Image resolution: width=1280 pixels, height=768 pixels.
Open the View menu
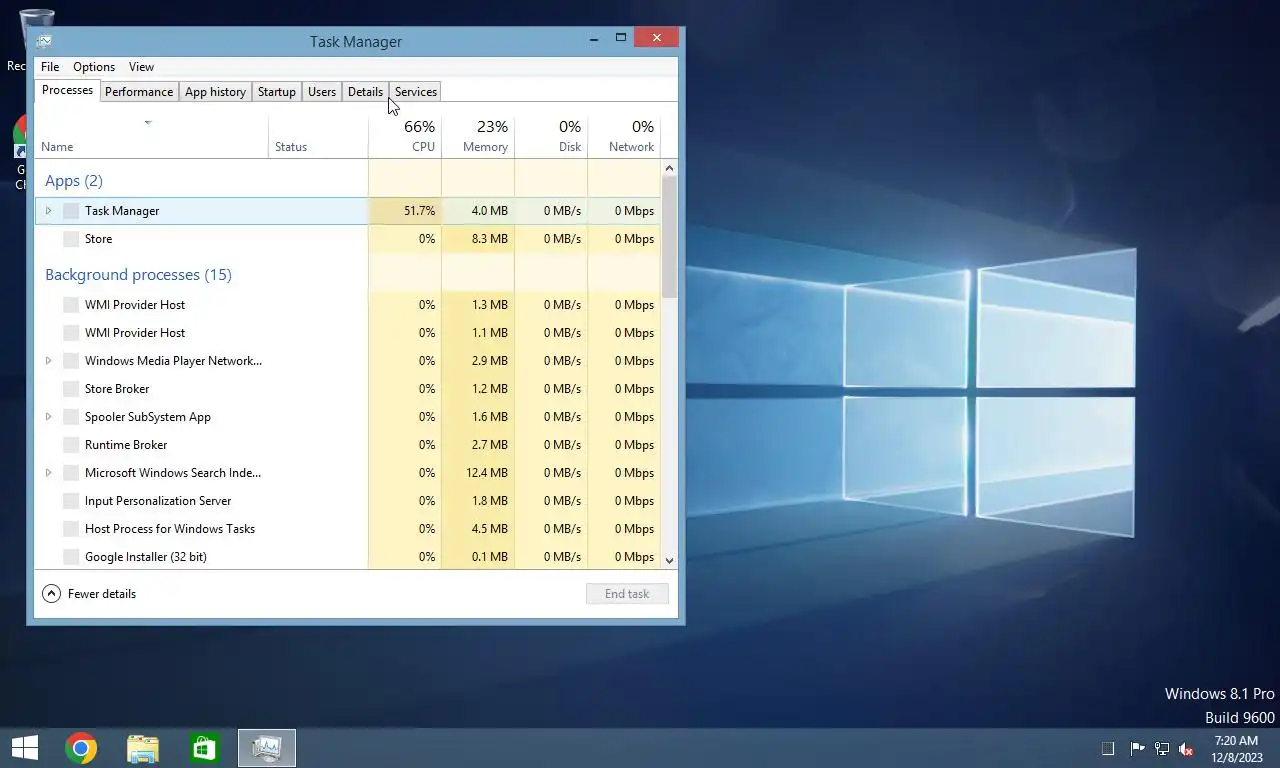pyautogui.click(x=141, y=67)
